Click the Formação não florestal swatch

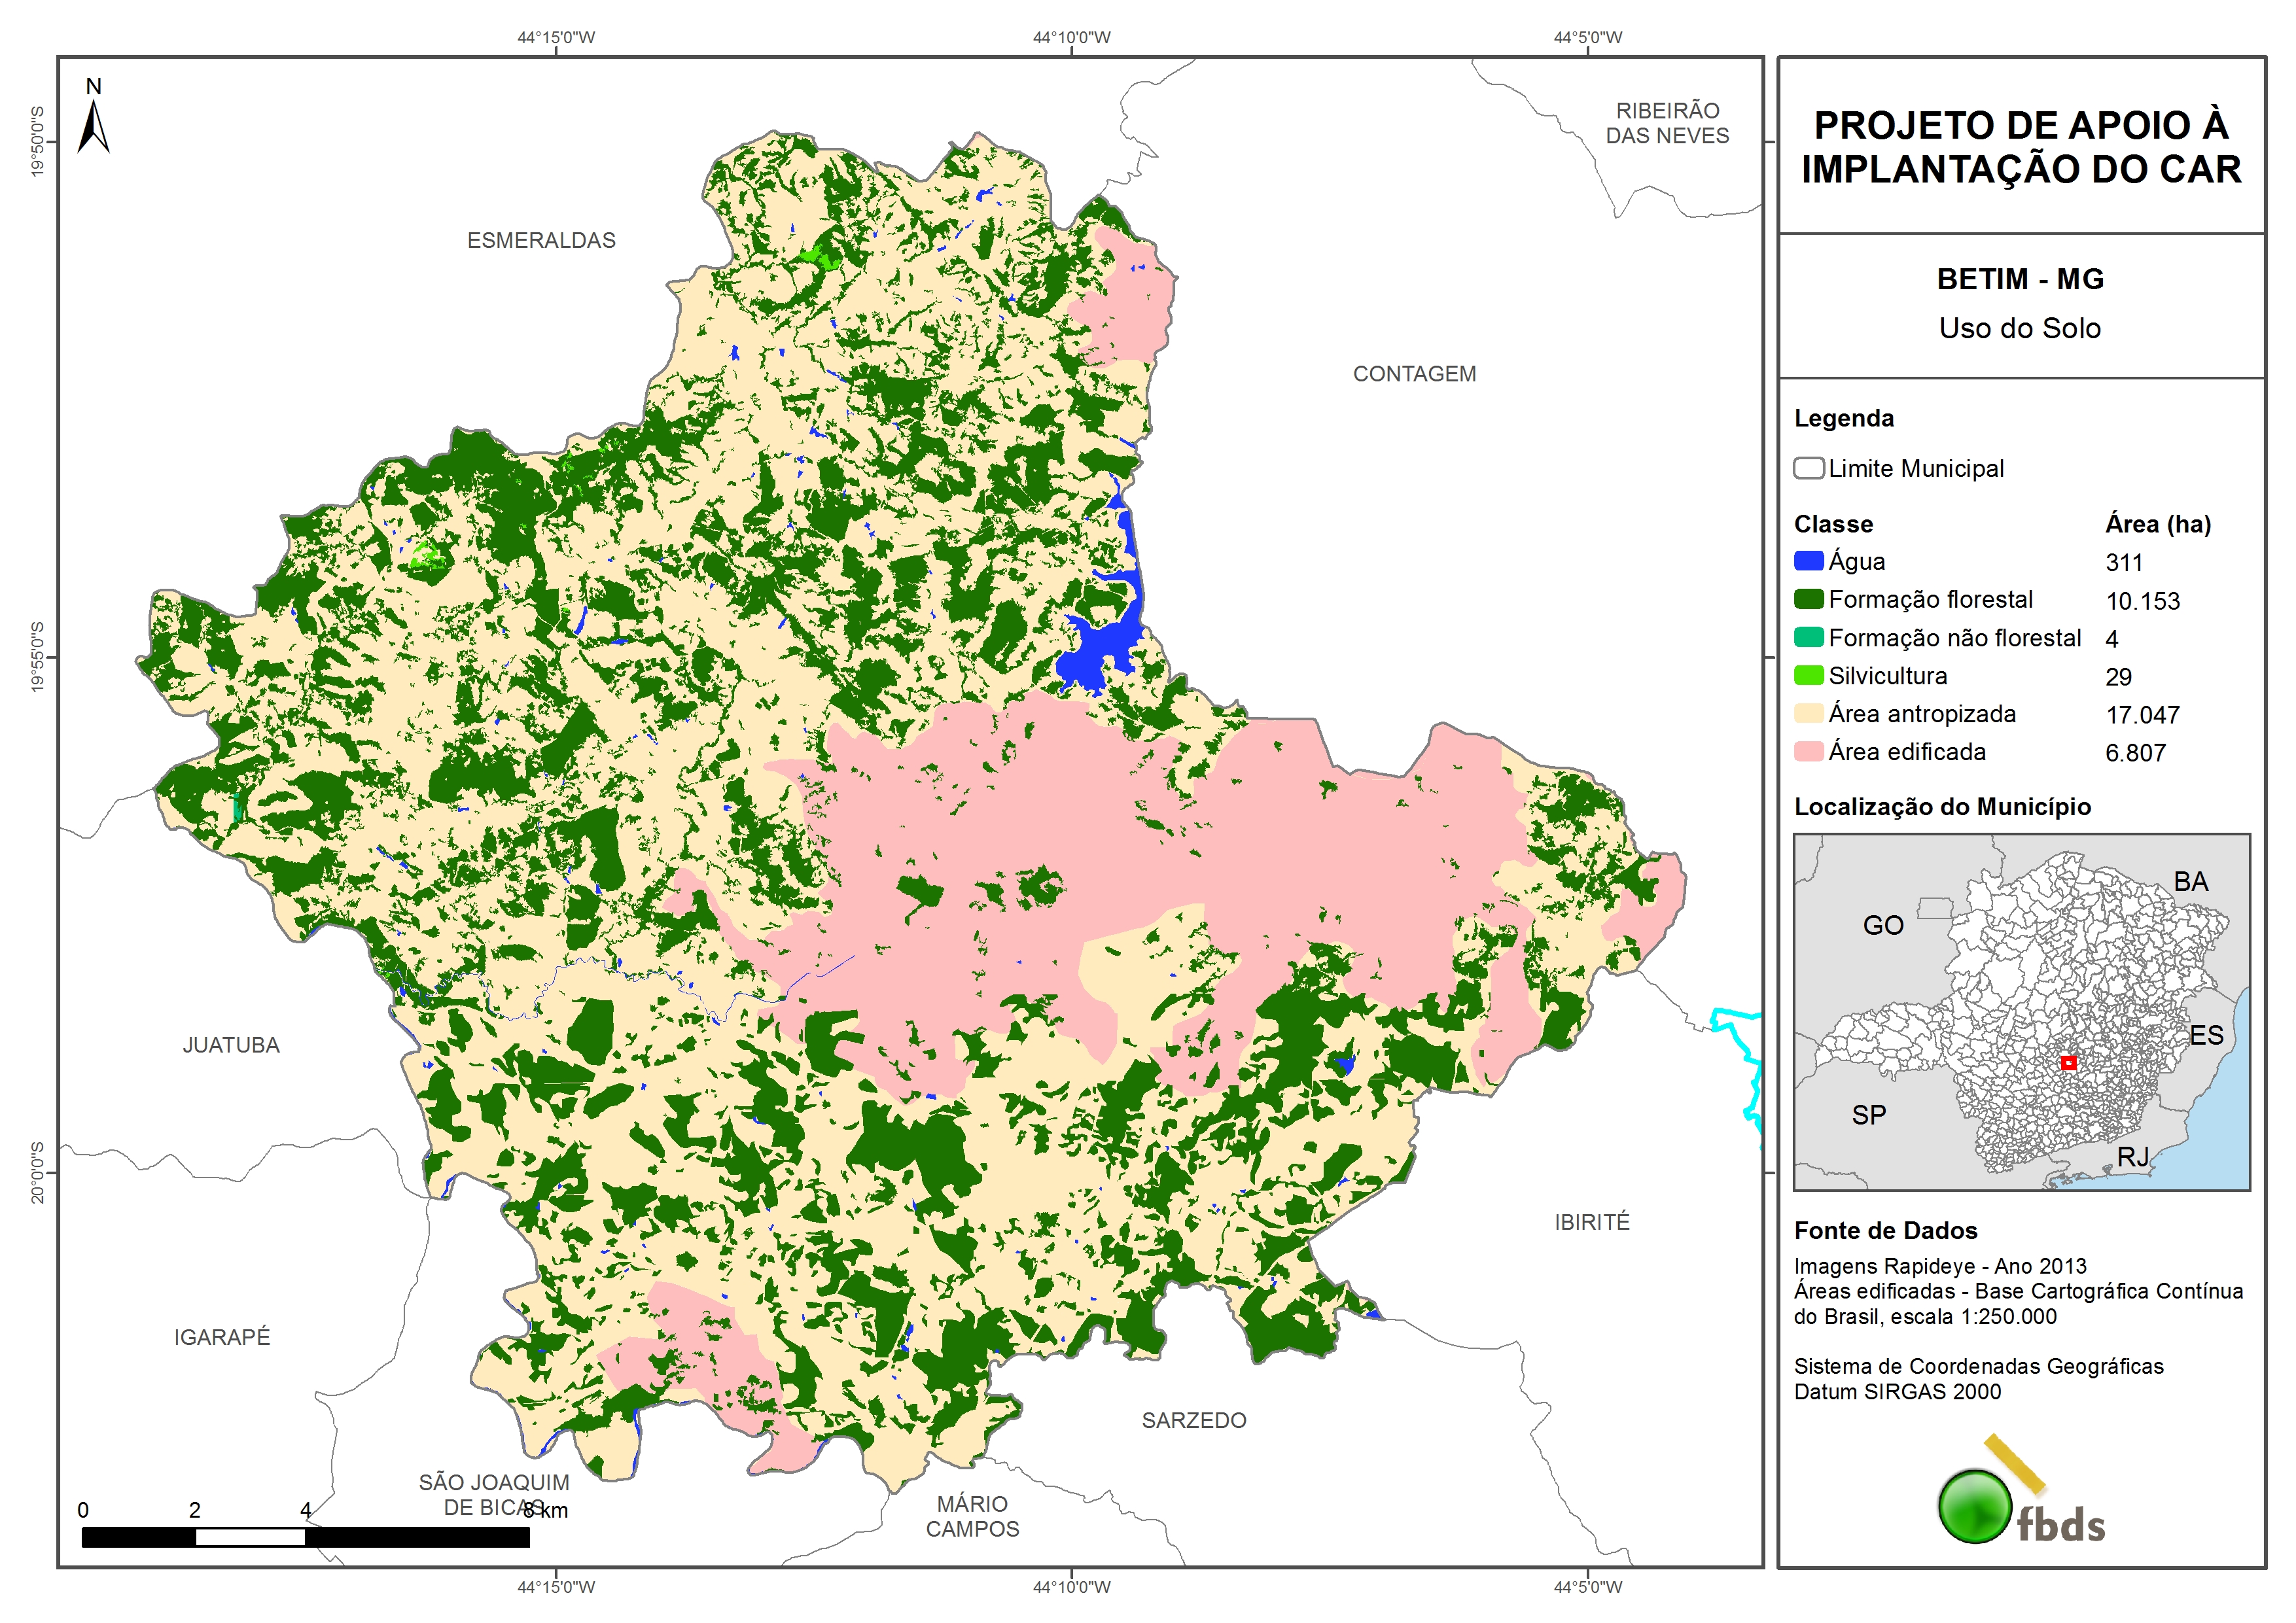click(x=1808, y=637)
